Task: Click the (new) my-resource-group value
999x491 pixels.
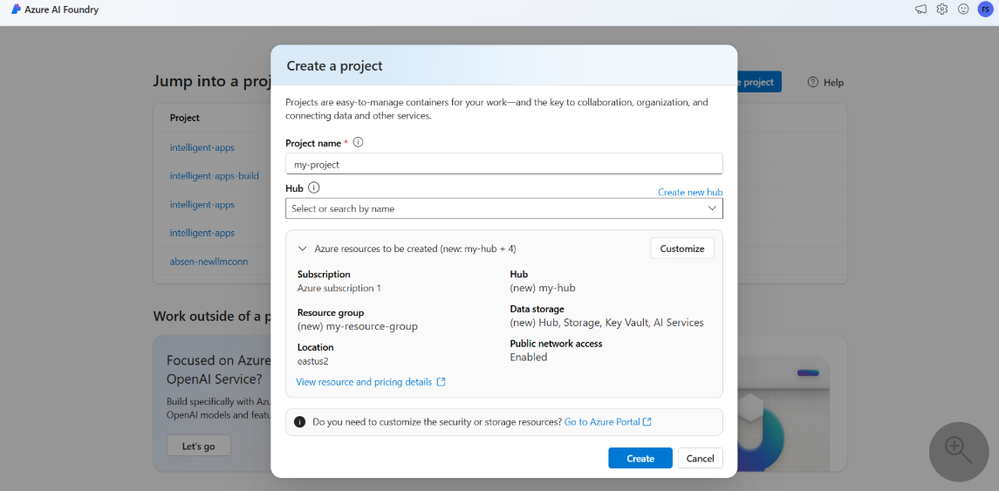Action: coord(357,327)
